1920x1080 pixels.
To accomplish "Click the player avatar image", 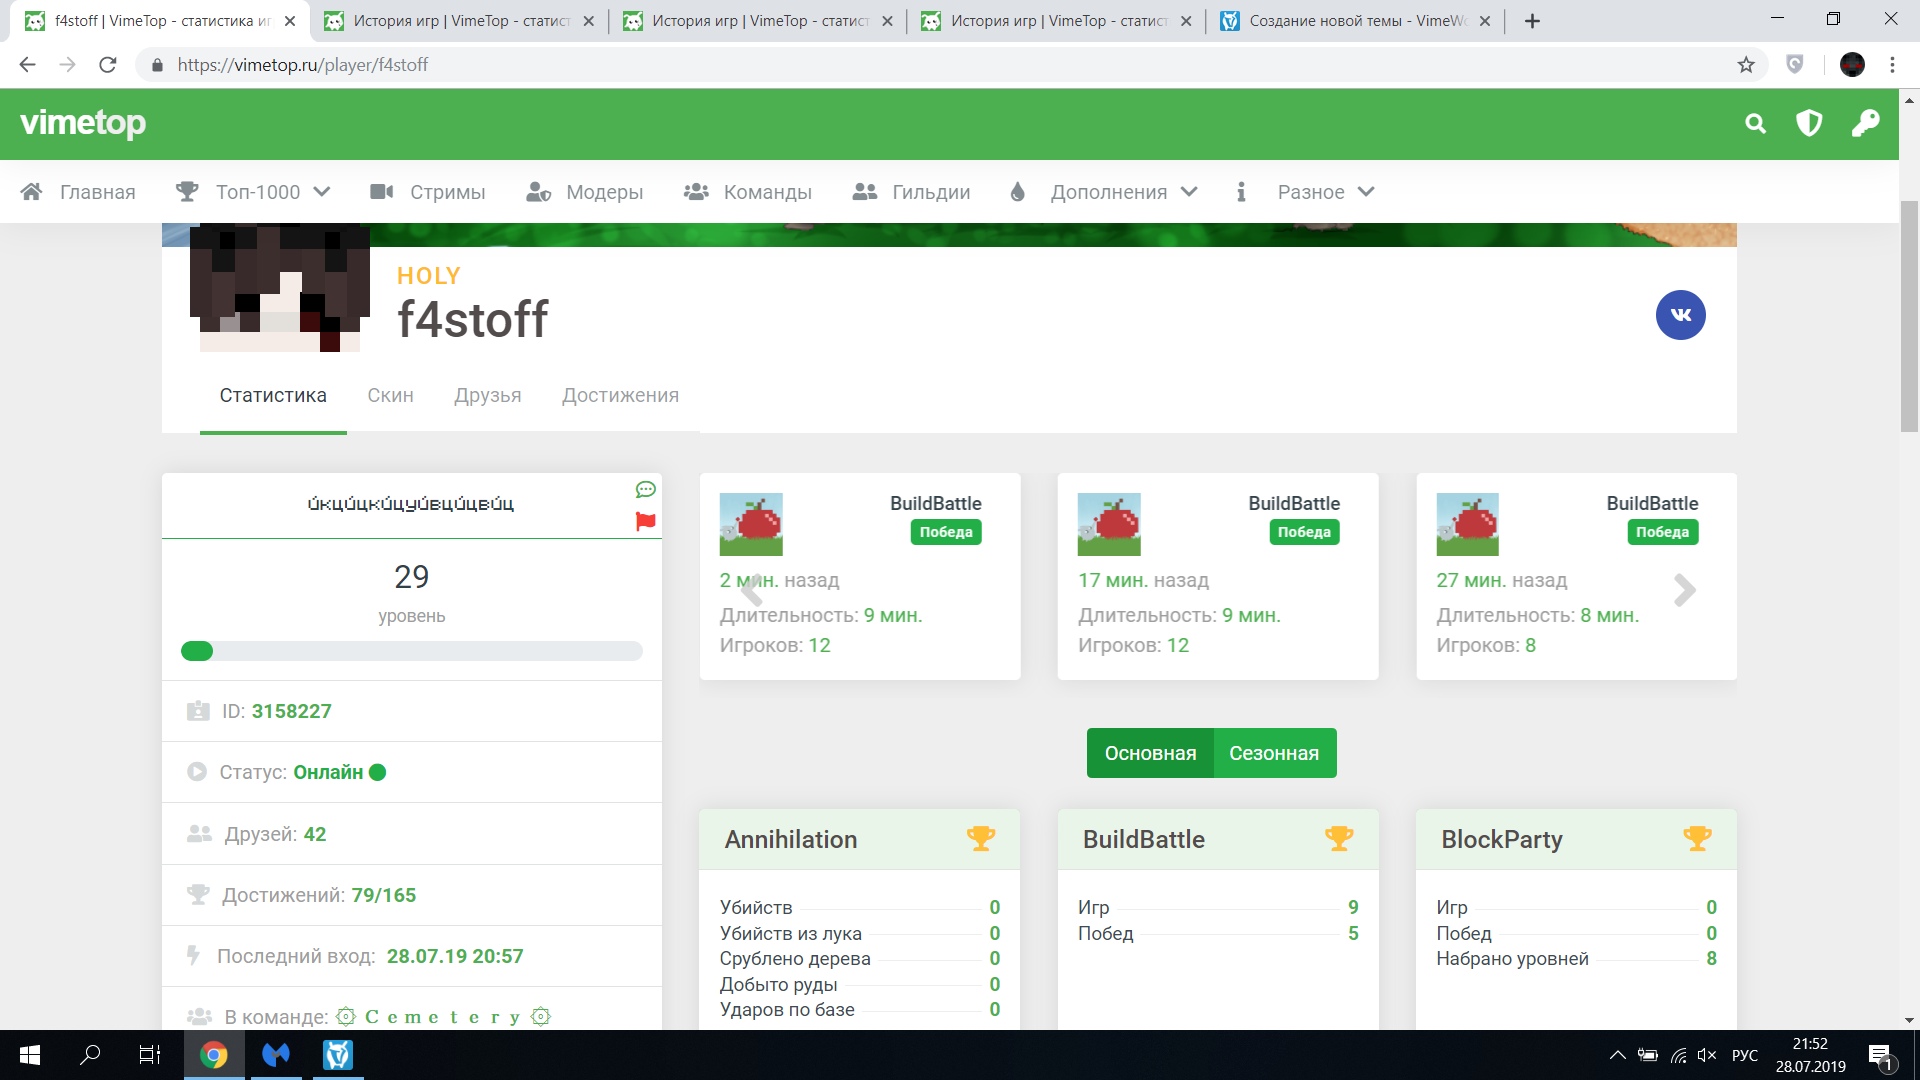I will click(280, 288).
